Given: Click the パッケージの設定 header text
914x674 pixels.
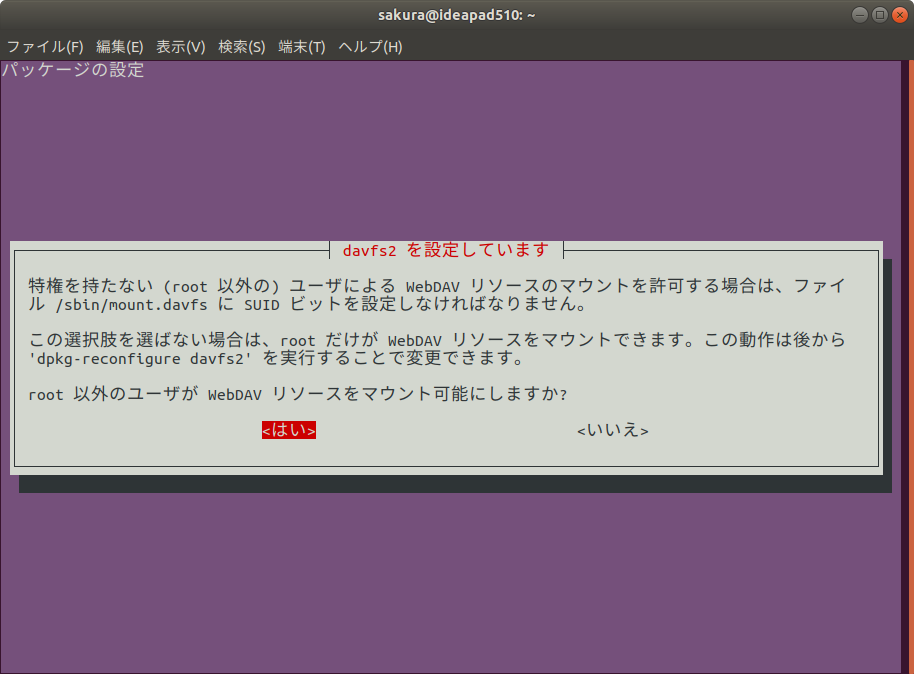Looking at the screenshot, I should click(x=73, y=71).
